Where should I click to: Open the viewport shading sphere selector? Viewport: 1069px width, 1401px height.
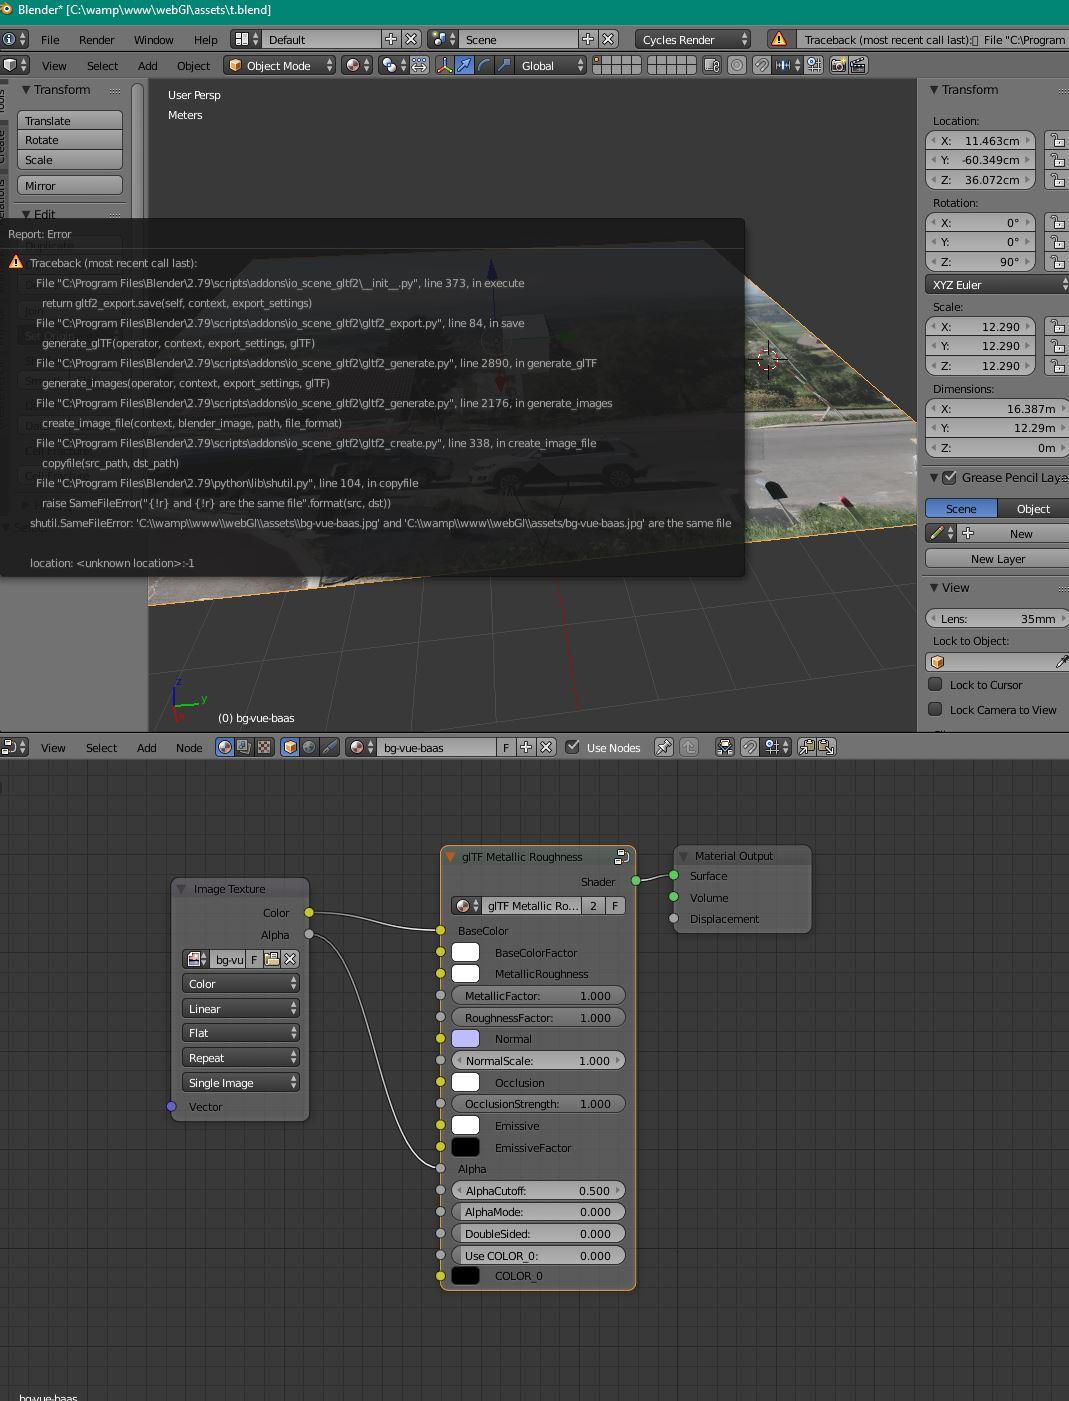click(357, 65)
